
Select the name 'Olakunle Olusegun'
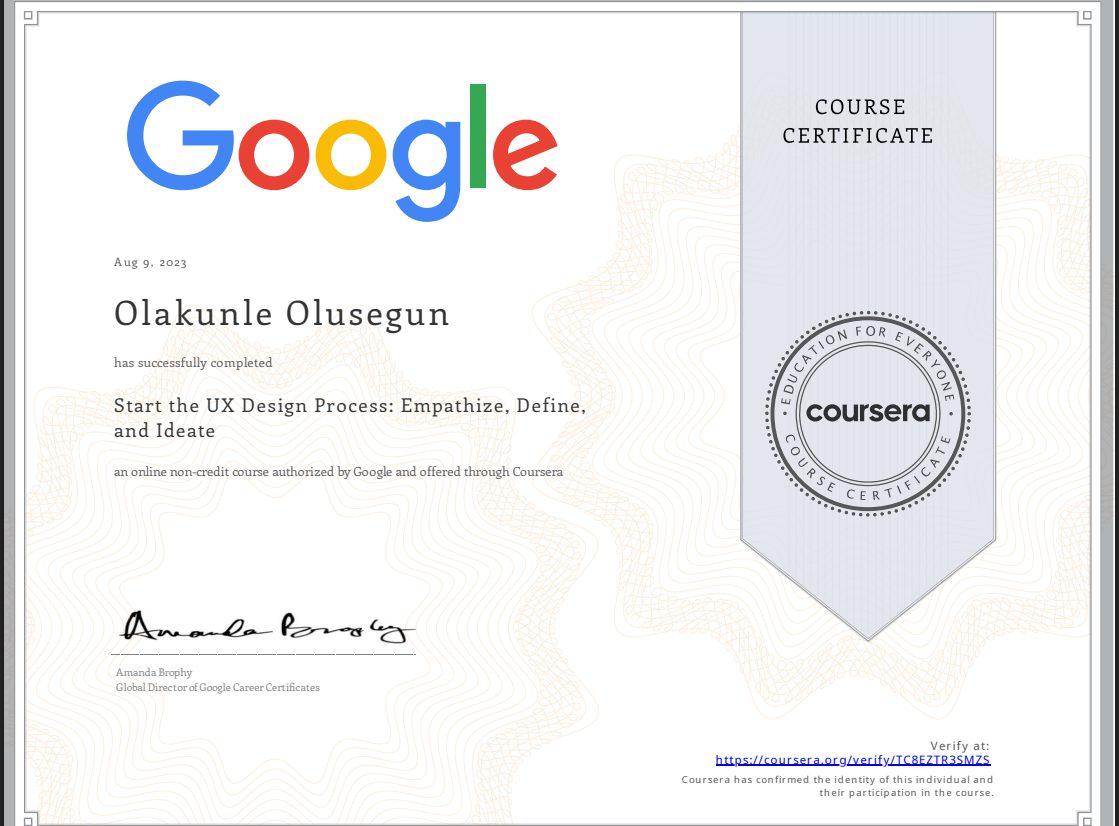tap(282, 315)
